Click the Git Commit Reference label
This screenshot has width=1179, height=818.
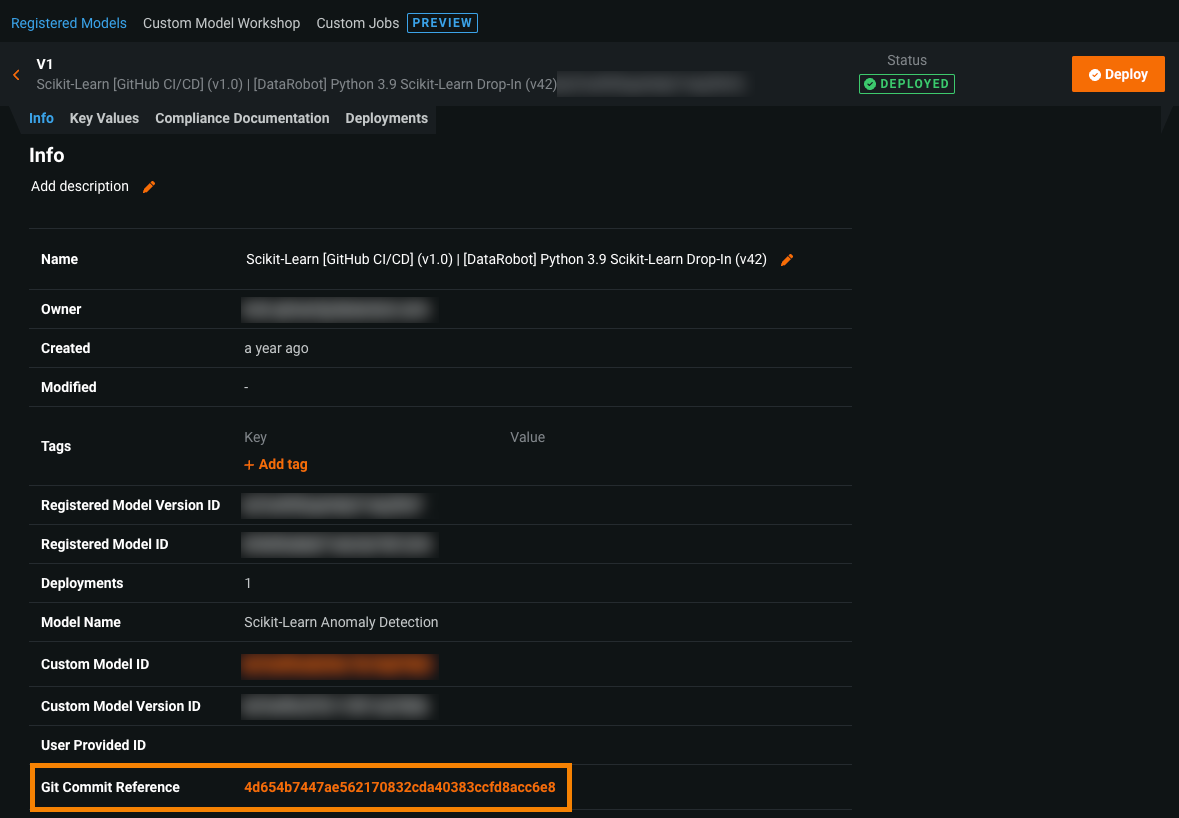(x=110, y=787)
